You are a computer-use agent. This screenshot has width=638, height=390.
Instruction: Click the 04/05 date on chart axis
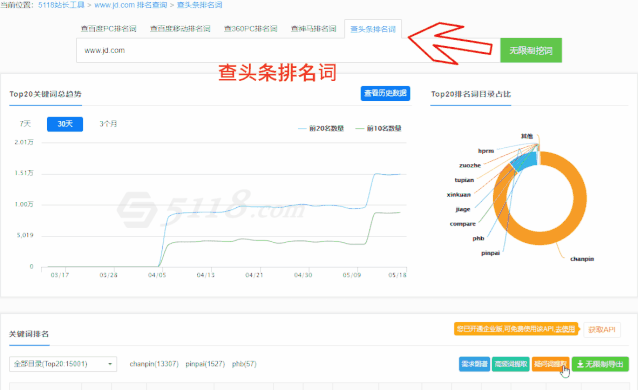(x=157, y=275)
